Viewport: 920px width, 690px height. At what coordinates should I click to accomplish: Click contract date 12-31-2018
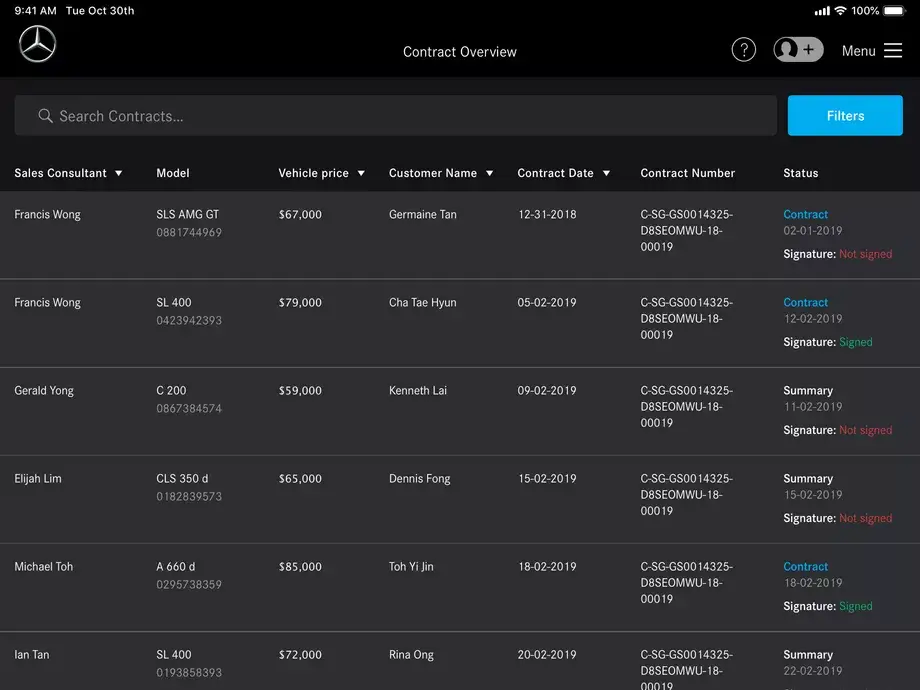pos(547,214)
